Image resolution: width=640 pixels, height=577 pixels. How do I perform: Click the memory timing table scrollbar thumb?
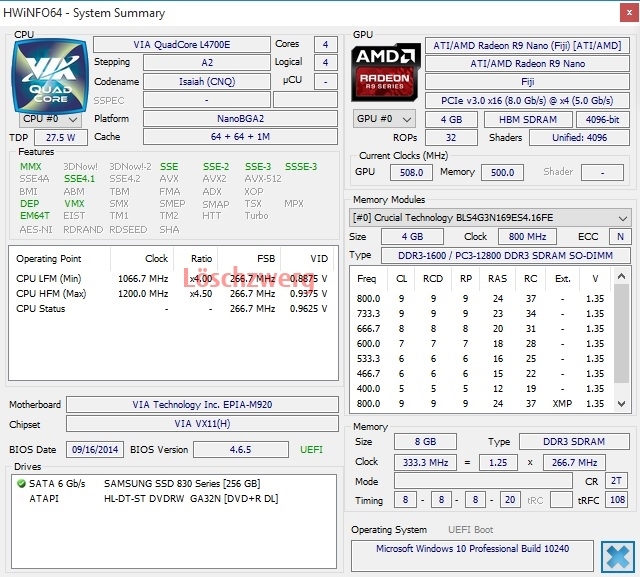621,333
